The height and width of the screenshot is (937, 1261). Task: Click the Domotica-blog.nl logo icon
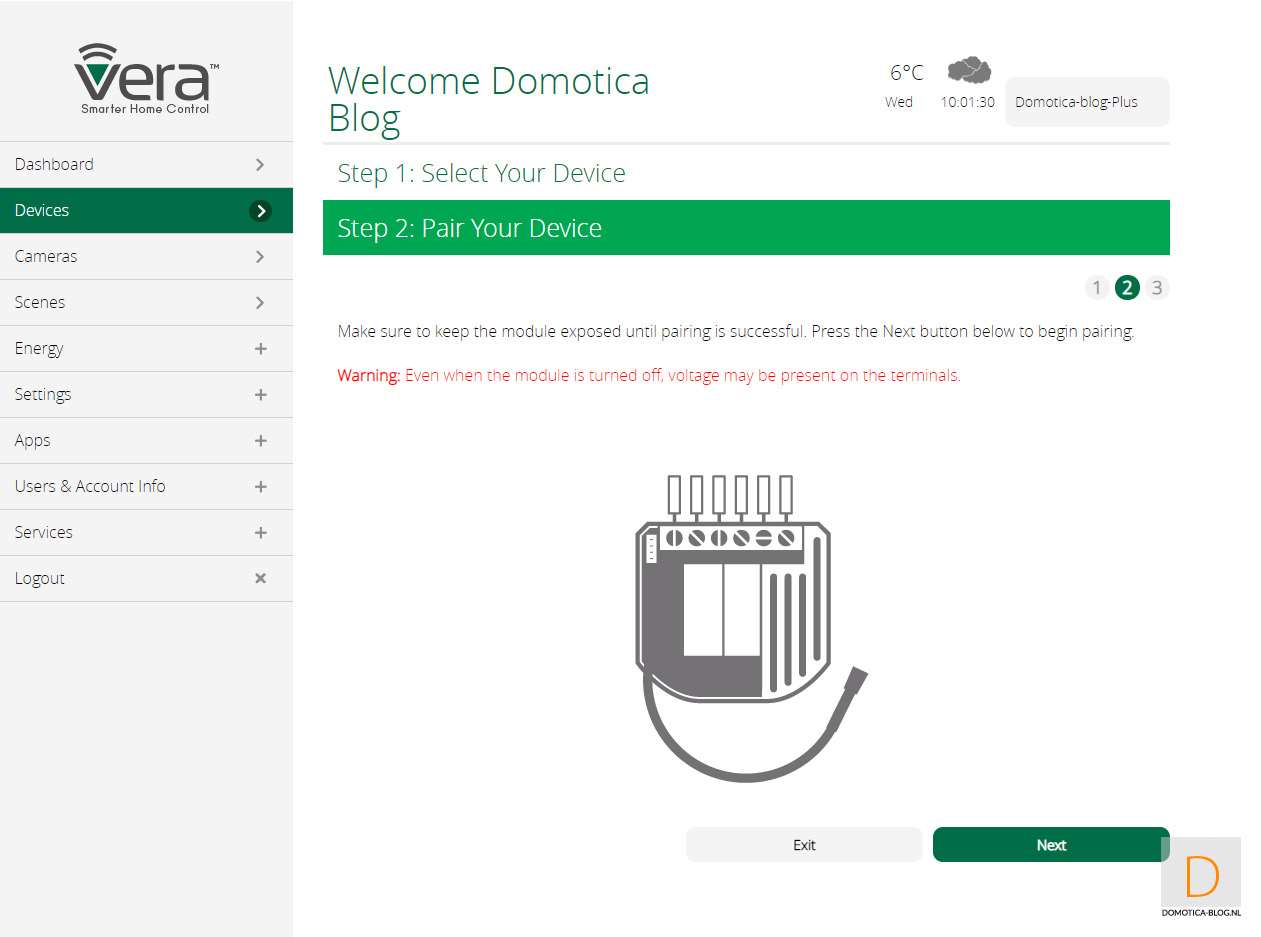pos(1201,877)
